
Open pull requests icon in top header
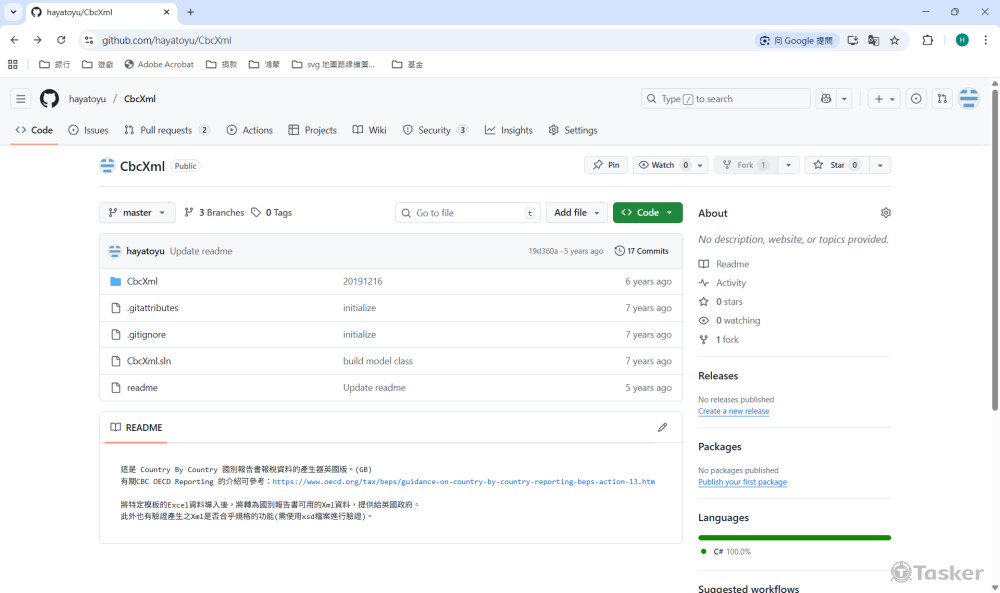point(942,99)
